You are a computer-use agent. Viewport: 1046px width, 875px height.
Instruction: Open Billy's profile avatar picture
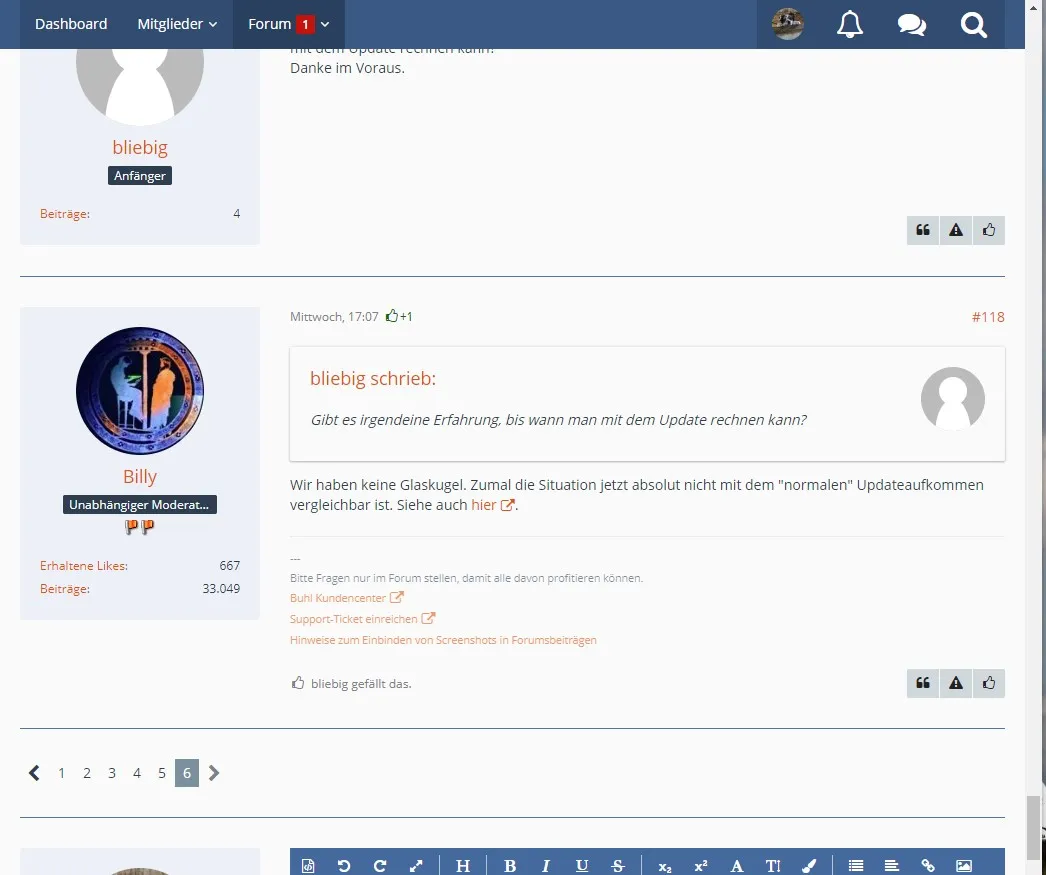click(140, 391)
